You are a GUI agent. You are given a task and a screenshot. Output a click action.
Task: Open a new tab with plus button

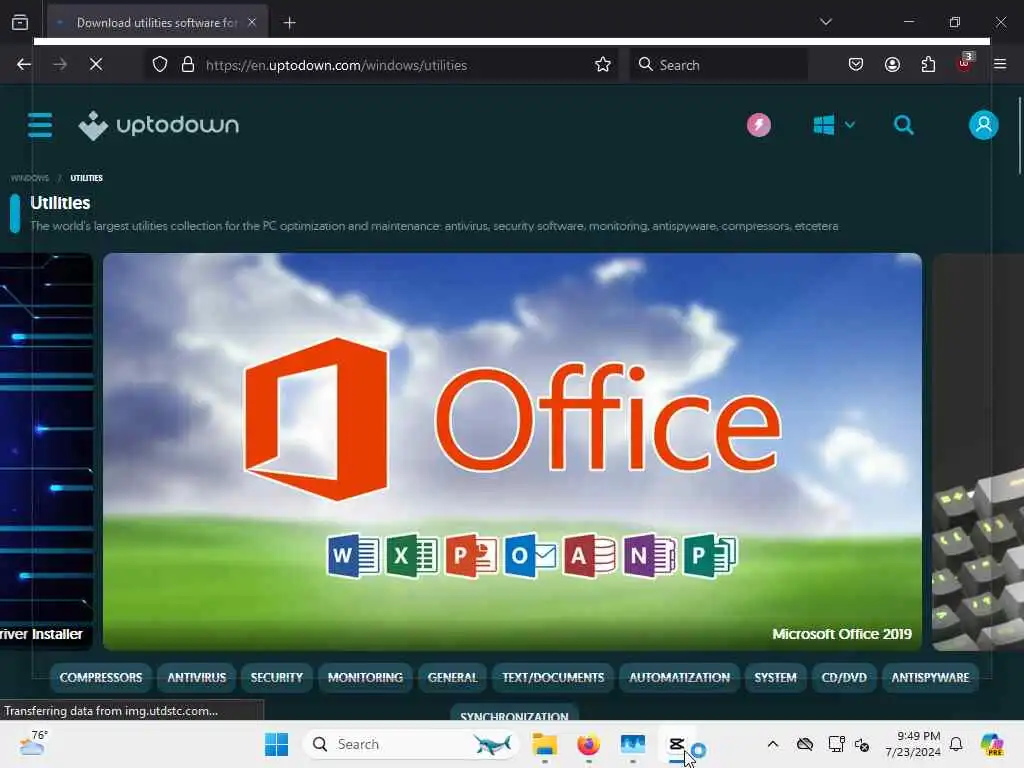click(289, 23)
